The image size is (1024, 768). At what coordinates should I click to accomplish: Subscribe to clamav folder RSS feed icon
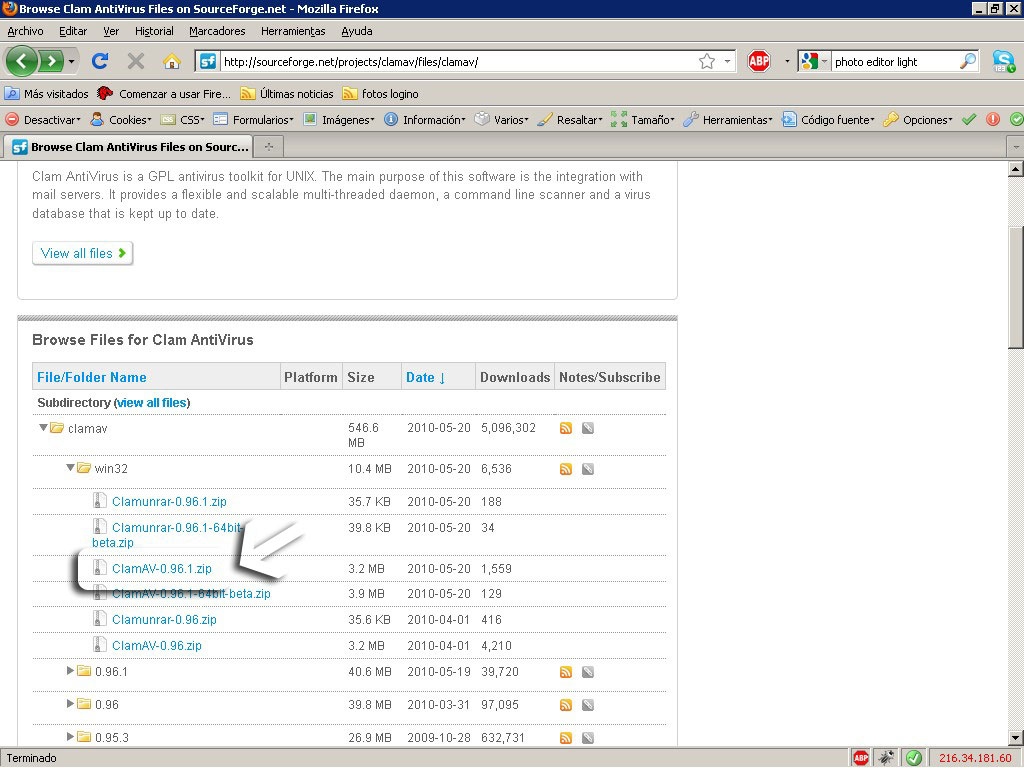coord(566,428)
